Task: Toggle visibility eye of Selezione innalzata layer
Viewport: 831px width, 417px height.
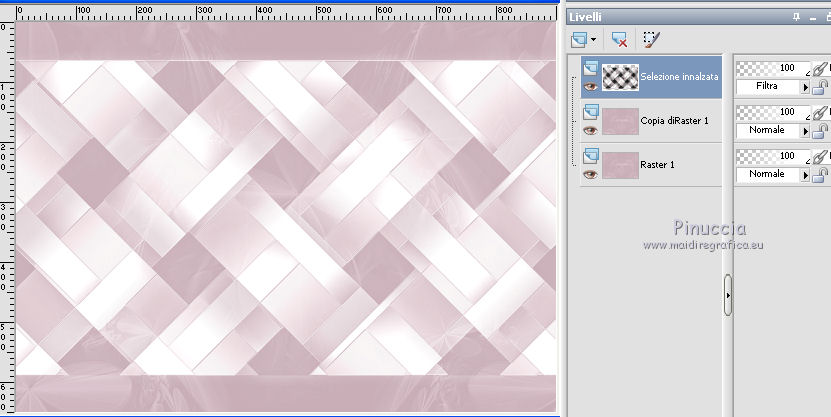Action: (x=590, y=86)
